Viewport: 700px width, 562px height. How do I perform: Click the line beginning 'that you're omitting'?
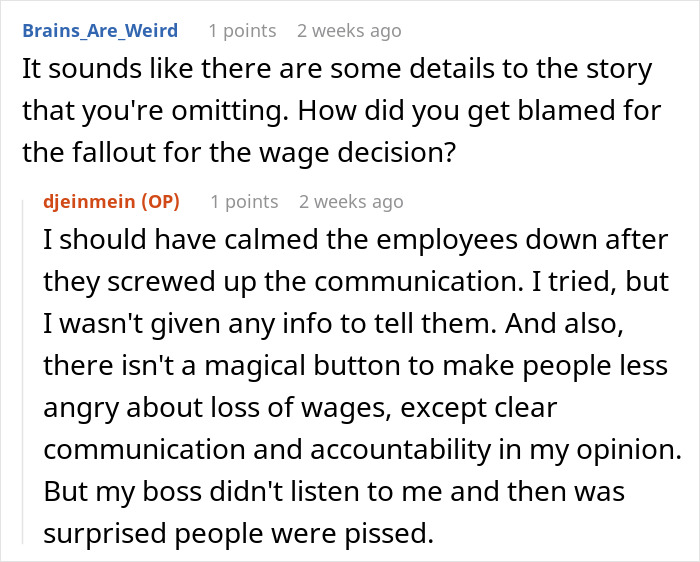coord(340,111)
